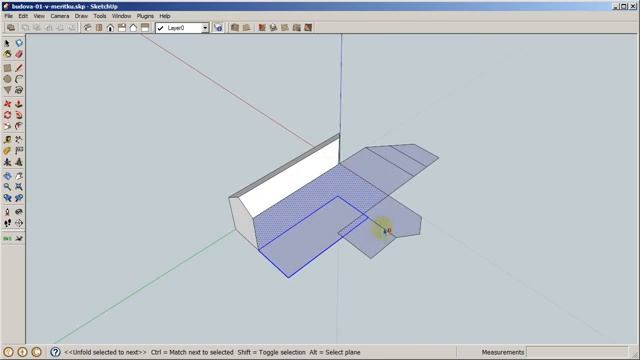Select the Orbit camera tool
640x360 pixels.
click(7, 176)
